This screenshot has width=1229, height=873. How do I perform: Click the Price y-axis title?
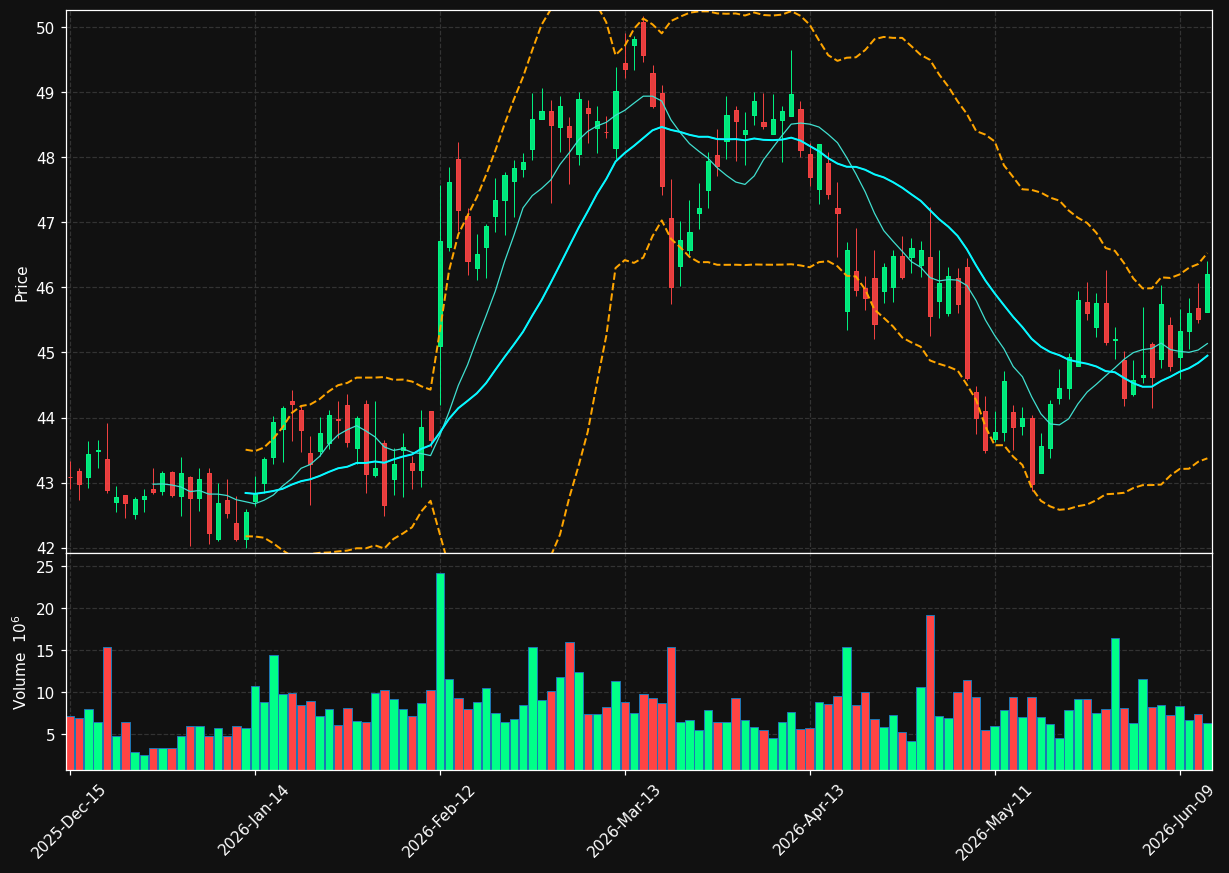point(22,283)
